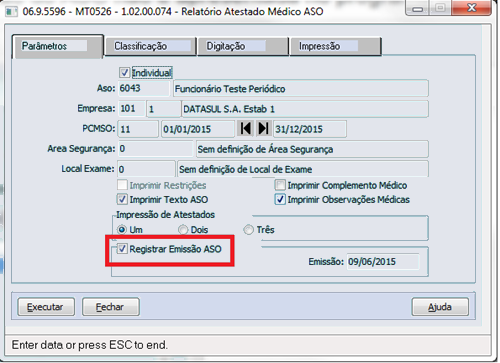Click the PCMSO start date 01/01/2015
Screen dimensions: 500x363
198,129
